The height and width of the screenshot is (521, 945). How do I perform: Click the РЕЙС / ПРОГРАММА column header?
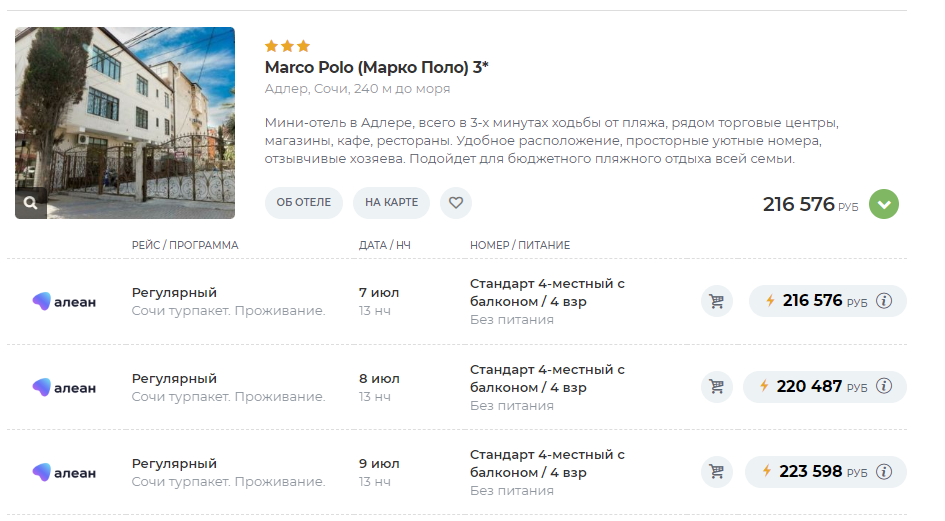pos(185,245)
